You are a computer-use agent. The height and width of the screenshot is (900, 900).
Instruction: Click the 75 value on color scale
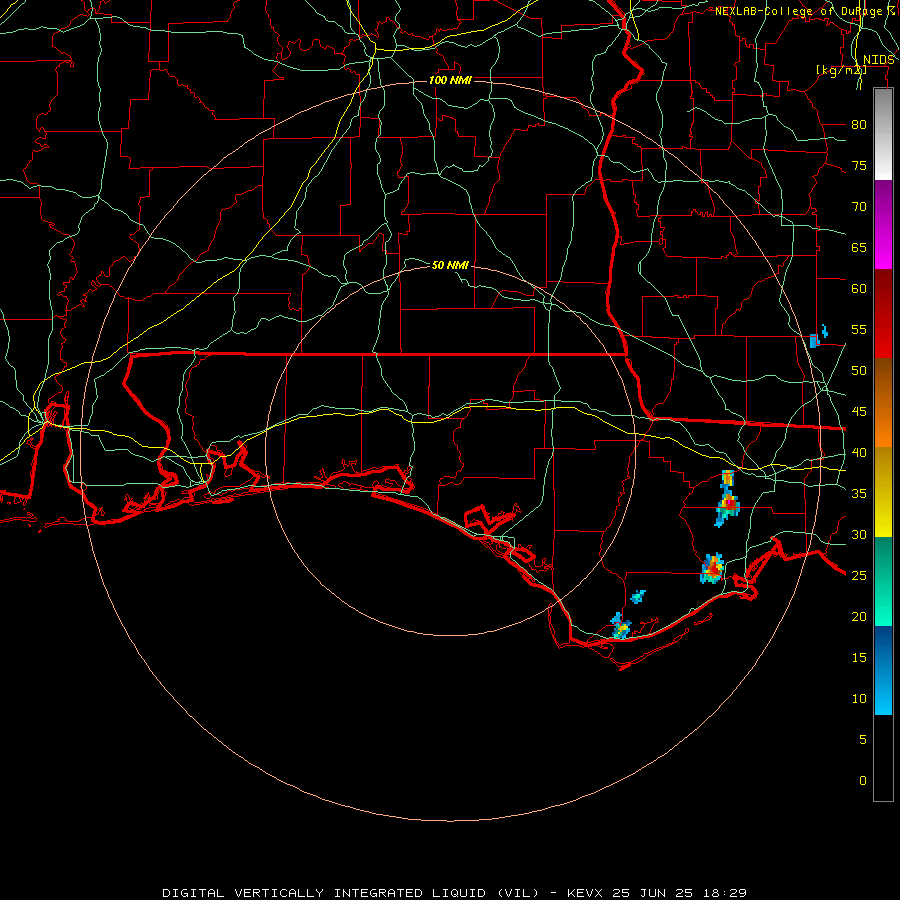[859, 166]
